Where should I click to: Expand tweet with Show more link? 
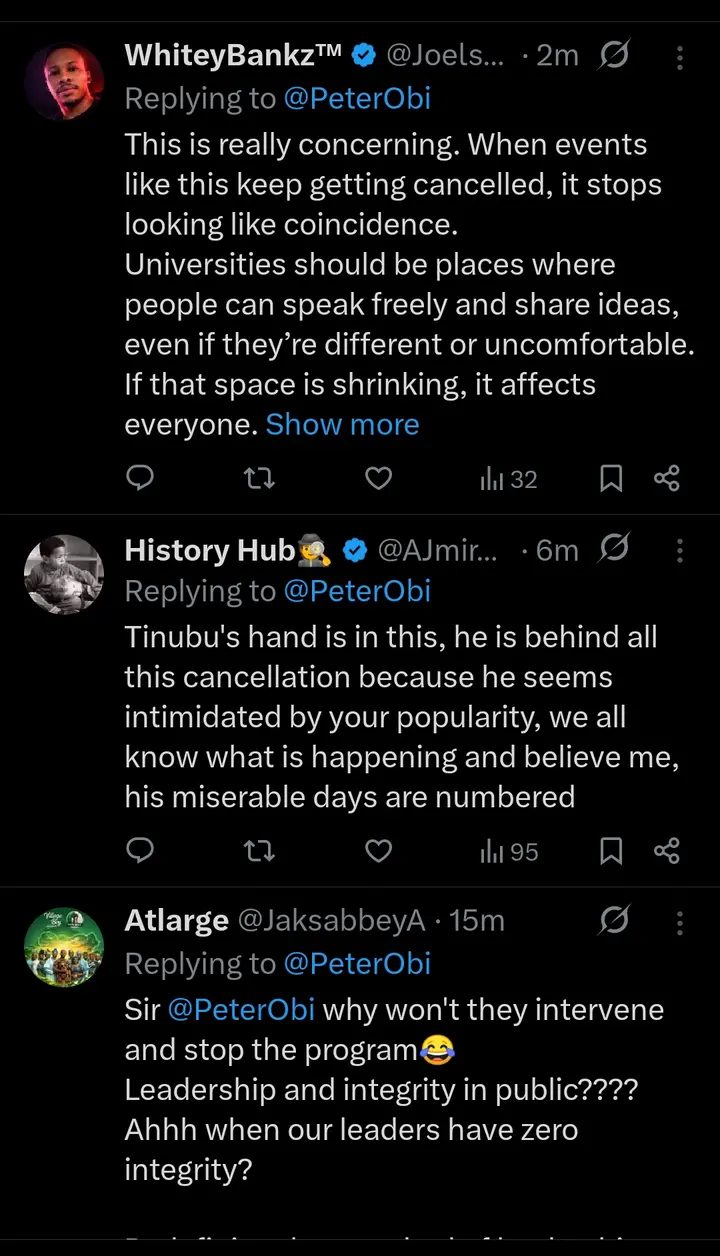[x=342, y=424]
